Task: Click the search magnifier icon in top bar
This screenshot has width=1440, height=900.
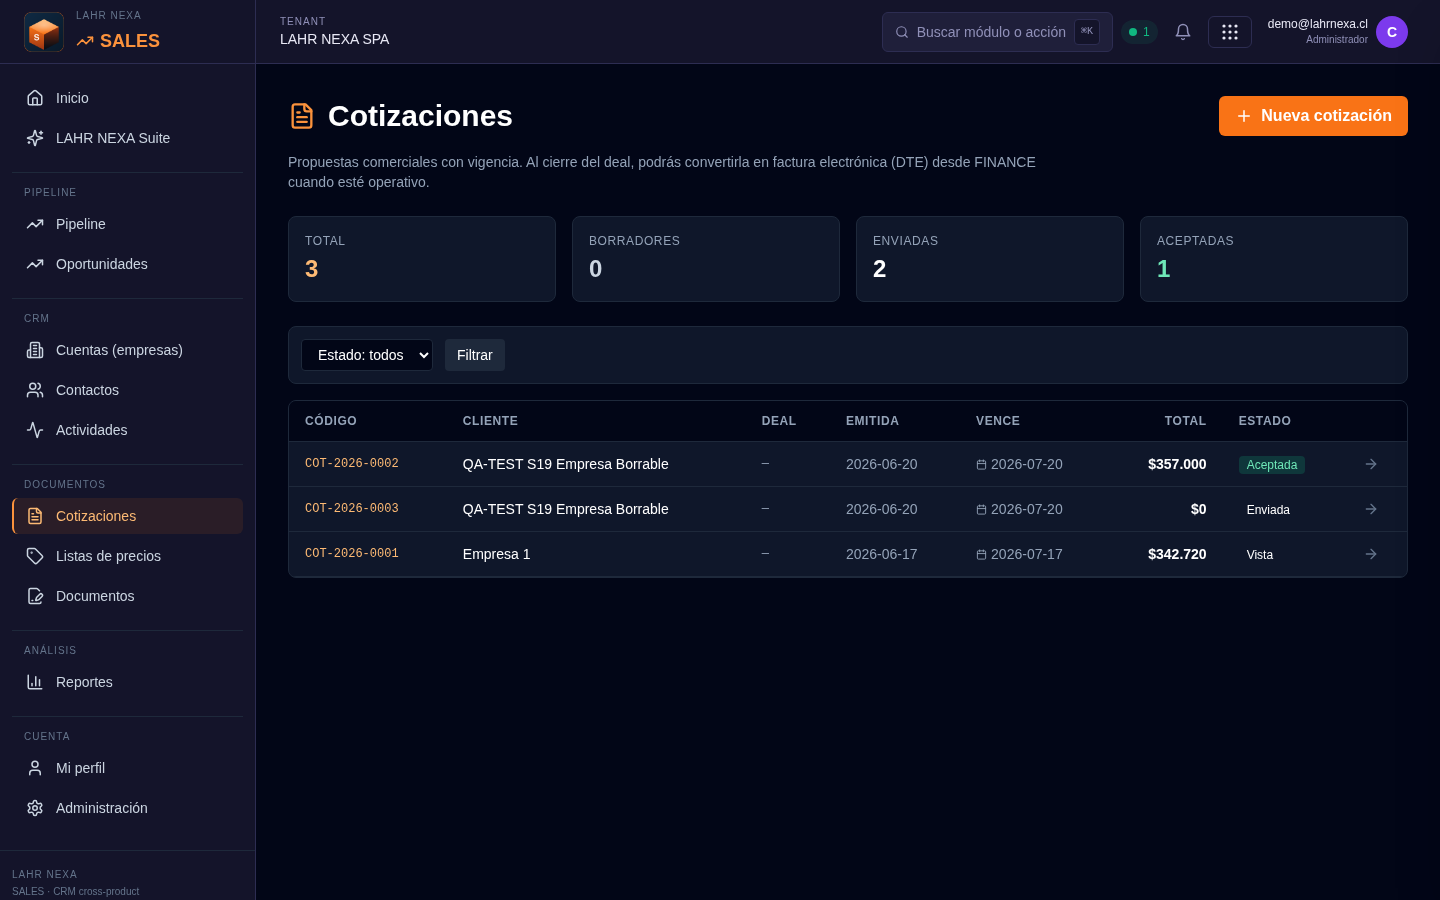Action: click(x=902, y=32)
